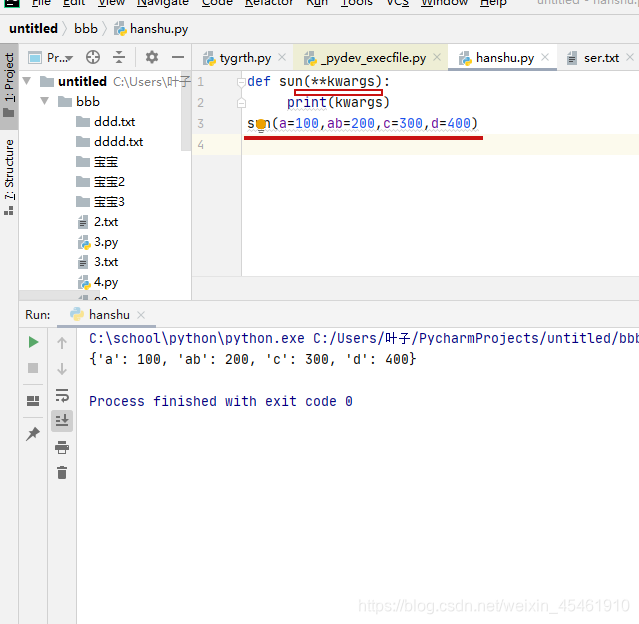Click the gutter line number 4

pos(201,144)
